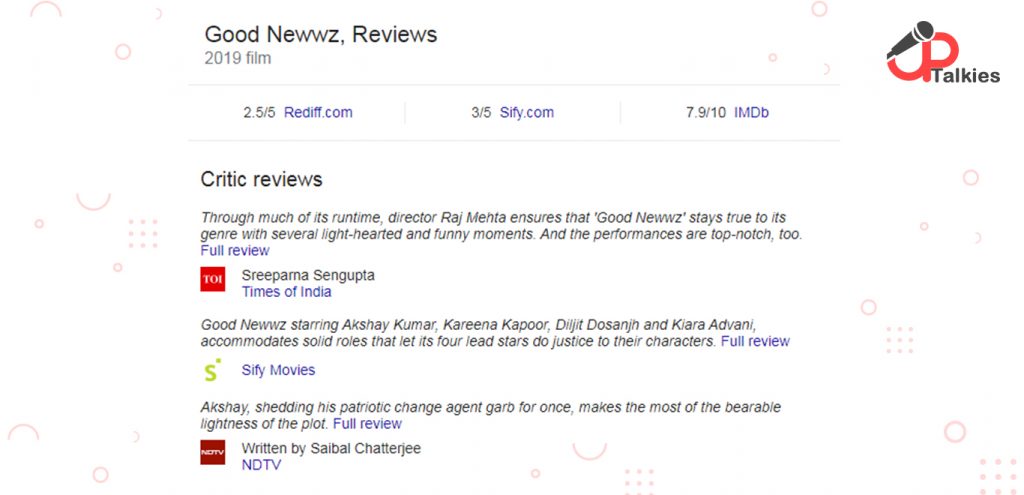This screenshot has width=1024, height=495.
Task: Open the IMDb rating link
Action: point(751,112)
